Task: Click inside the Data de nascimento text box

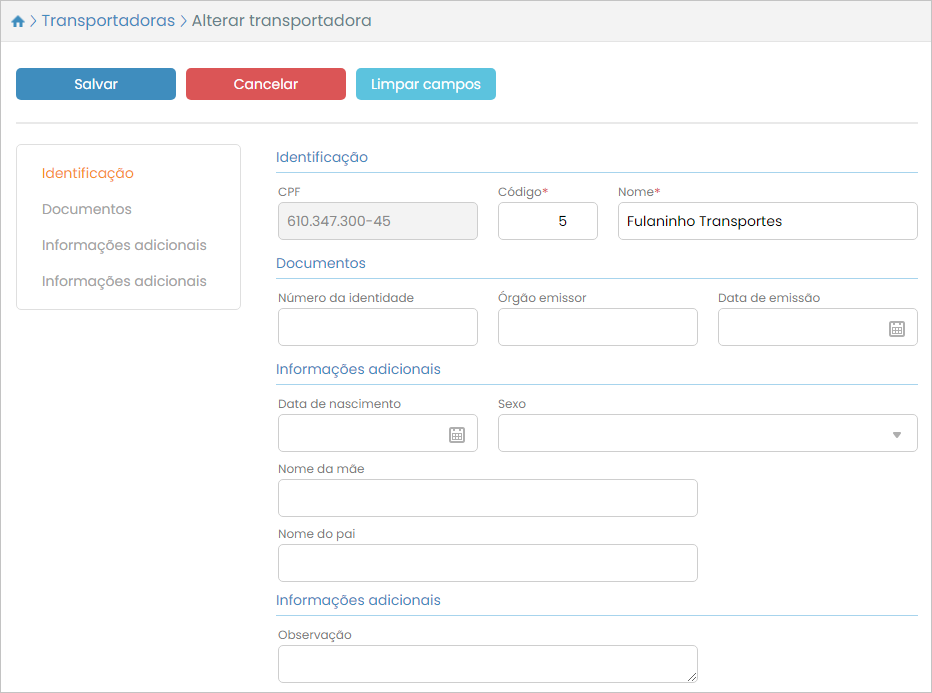Action: point(360,433)
